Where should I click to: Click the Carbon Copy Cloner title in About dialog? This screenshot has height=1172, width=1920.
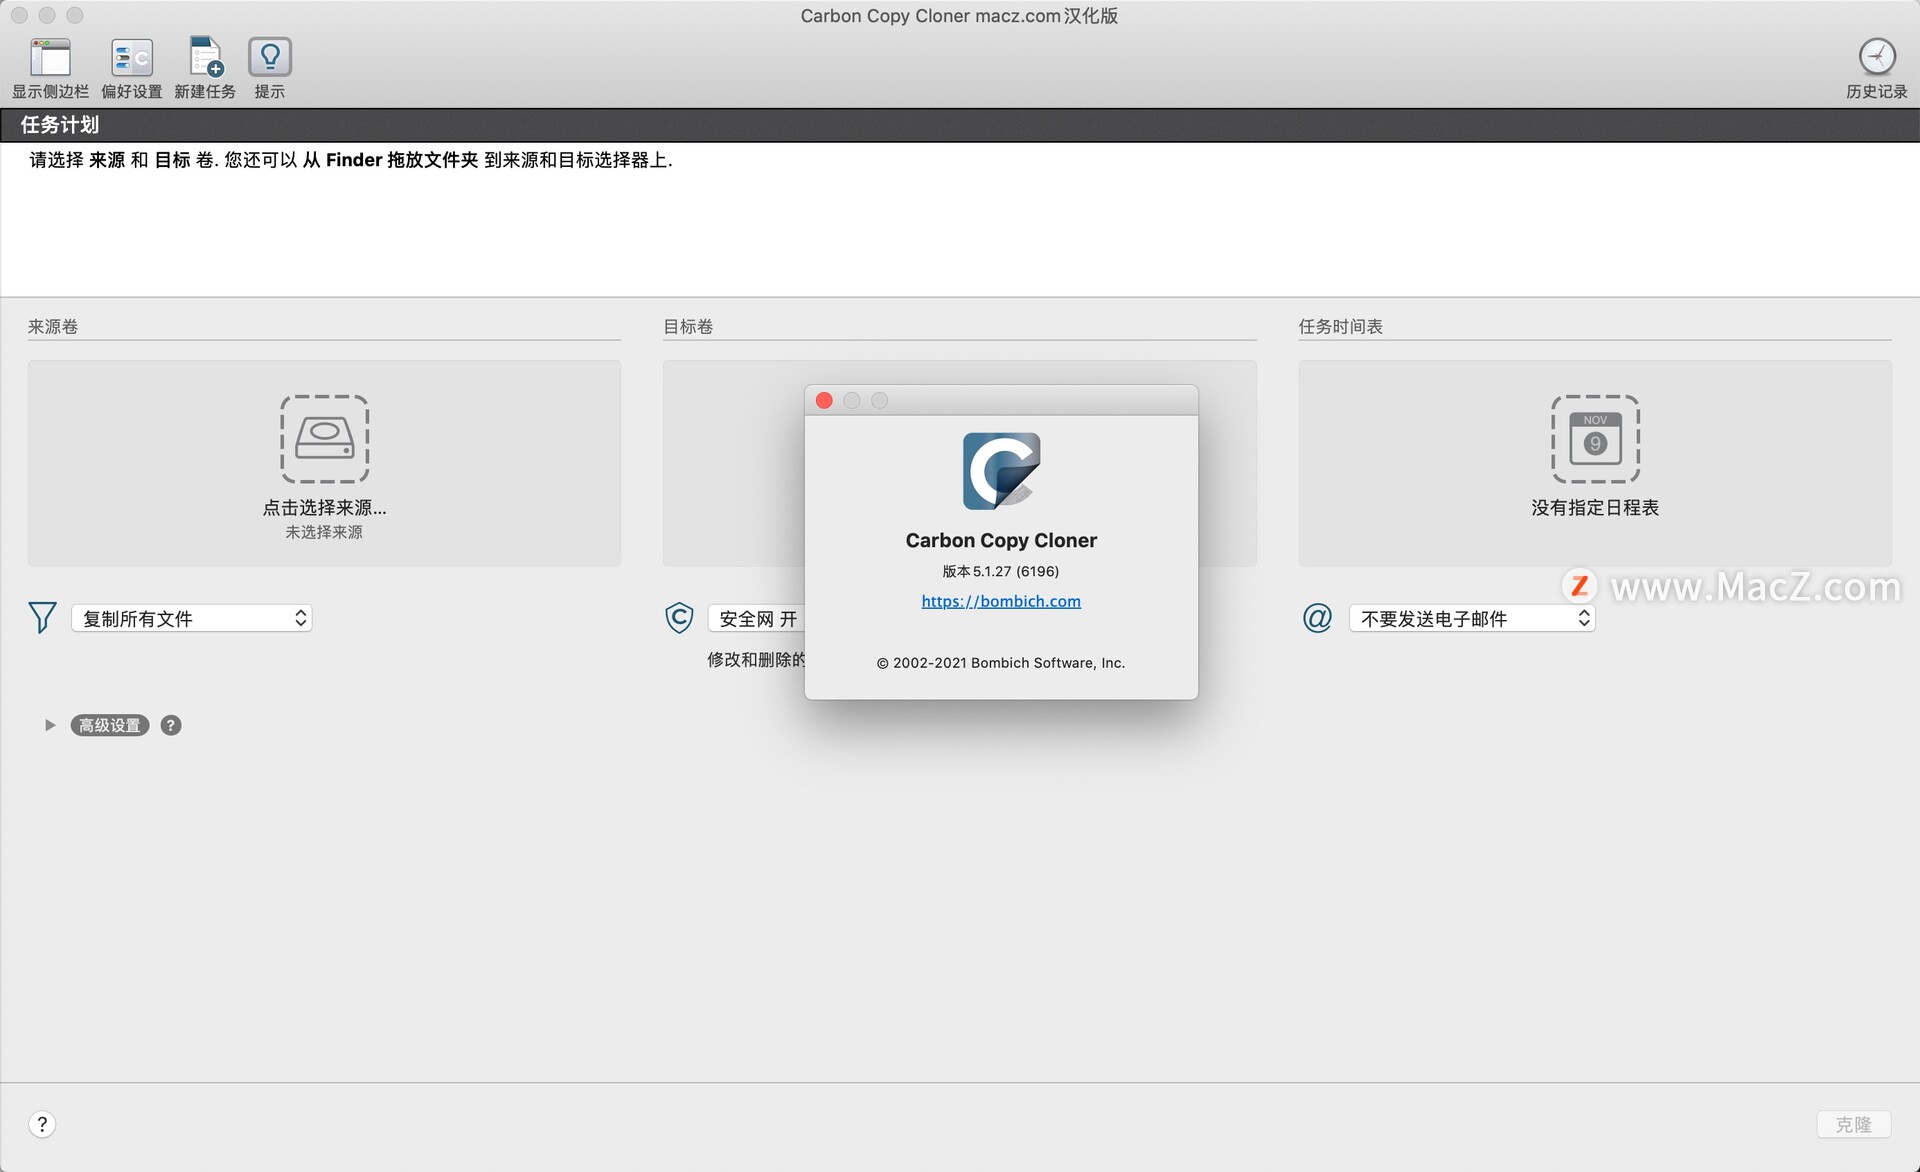1001,540
